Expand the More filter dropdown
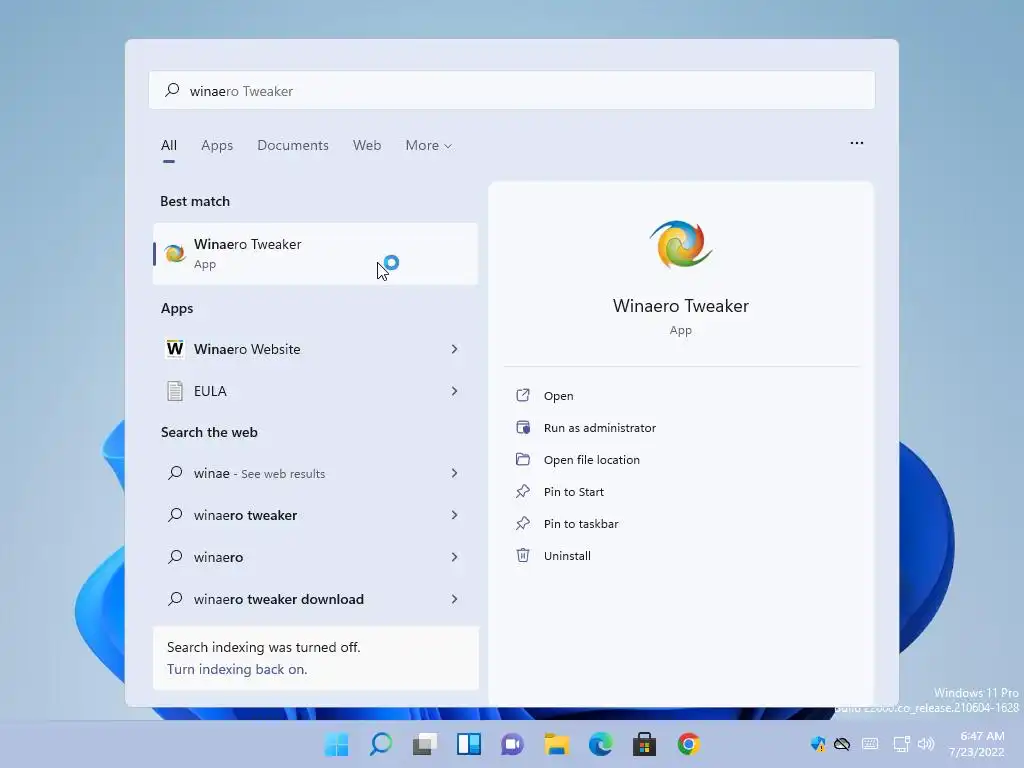 [x=428, y=145]
